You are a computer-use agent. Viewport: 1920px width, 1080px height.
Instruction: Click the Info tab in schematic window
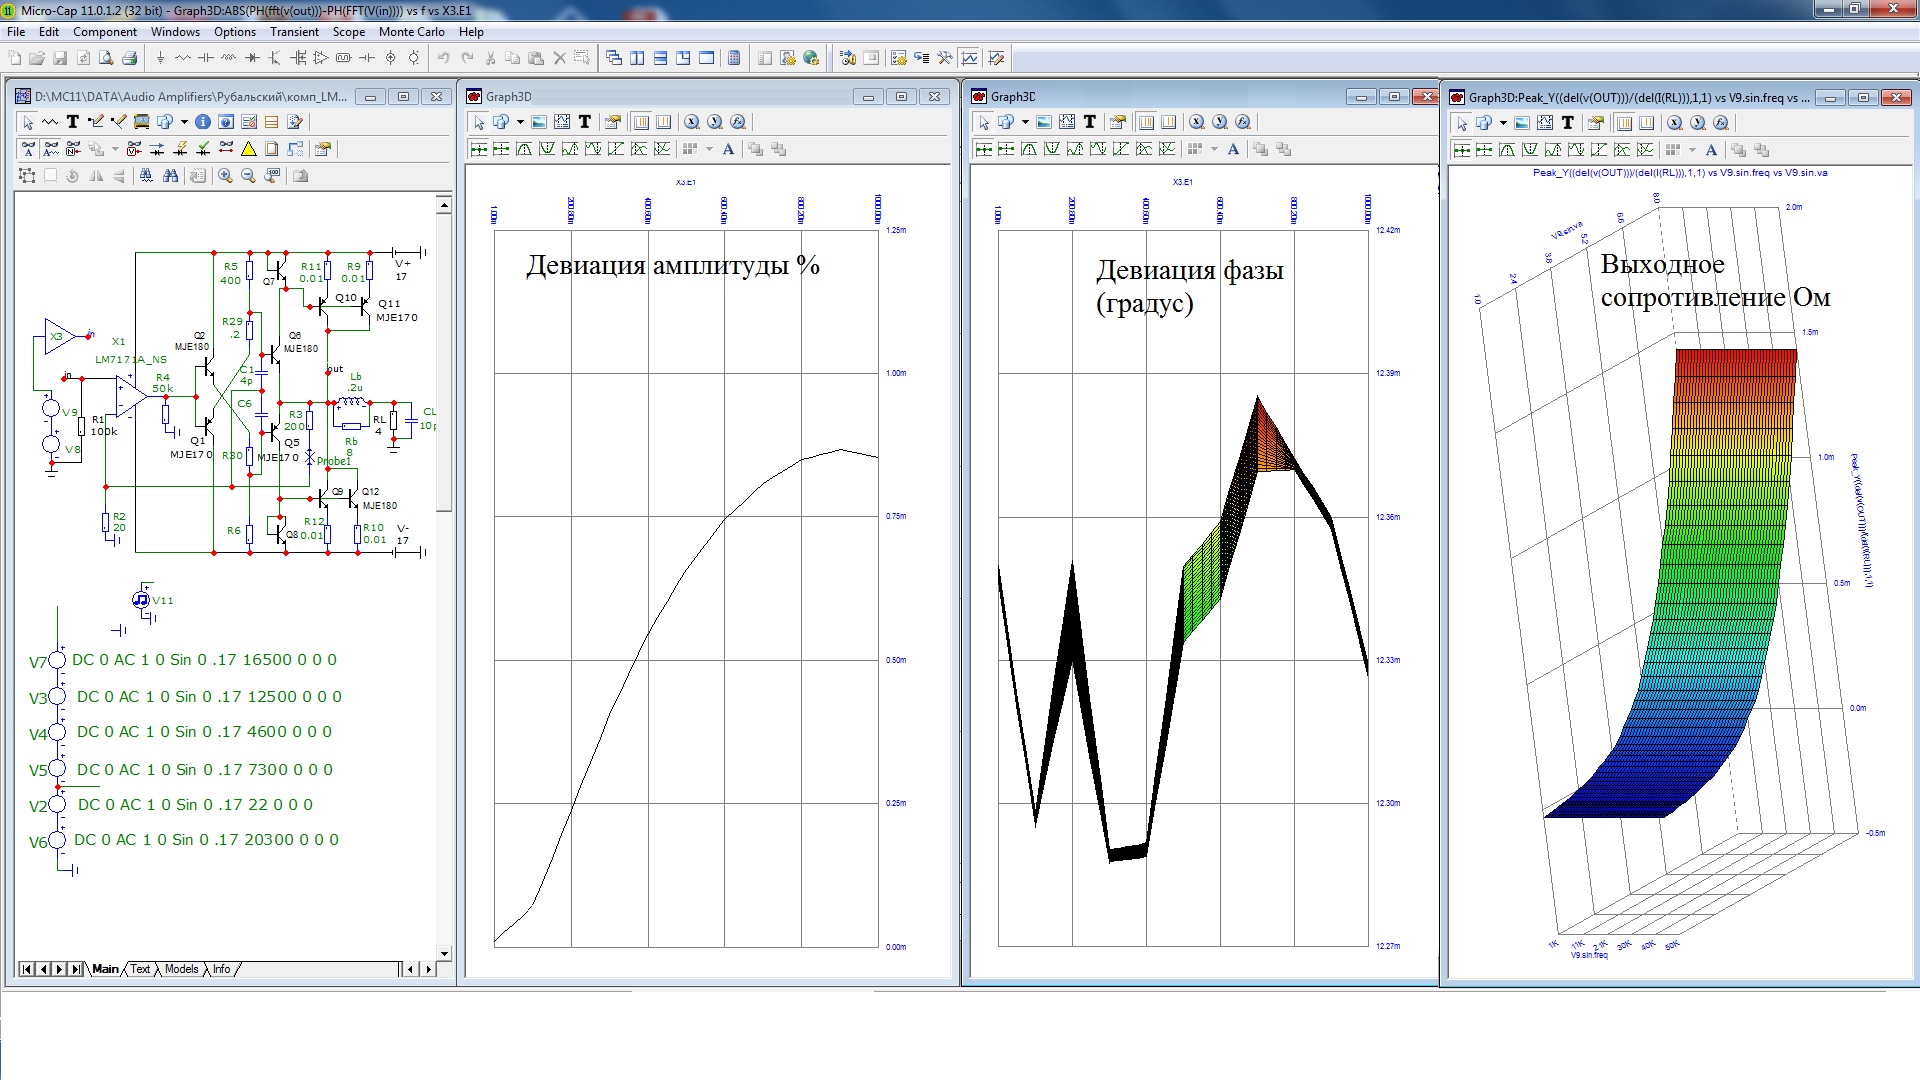pyautogui.click(x=221, y=969)
